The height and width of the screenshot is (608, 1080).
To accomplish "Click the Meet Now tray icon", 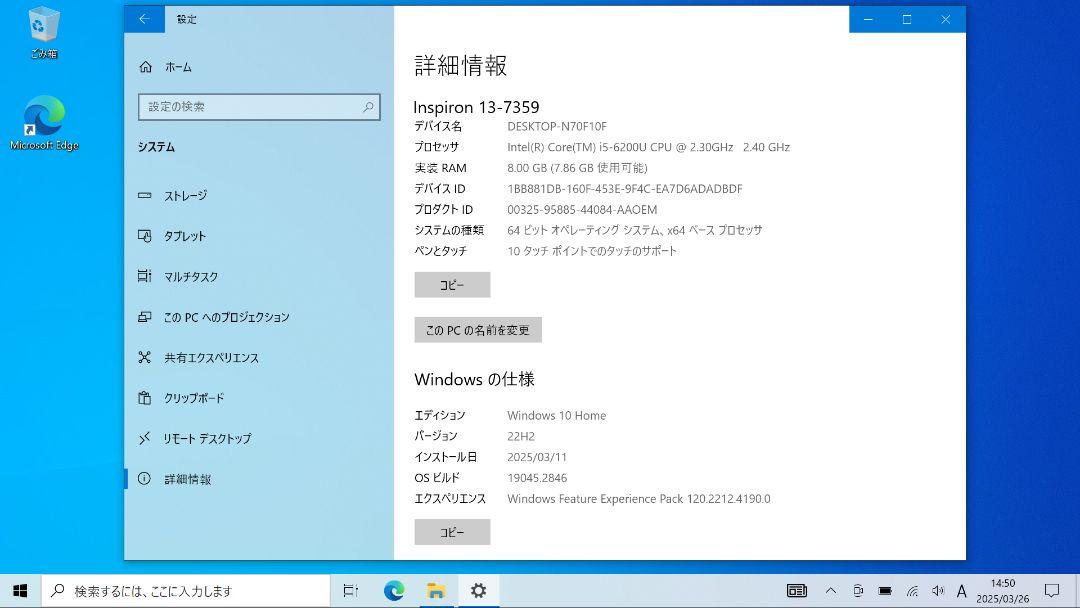I will pos(858,591).
